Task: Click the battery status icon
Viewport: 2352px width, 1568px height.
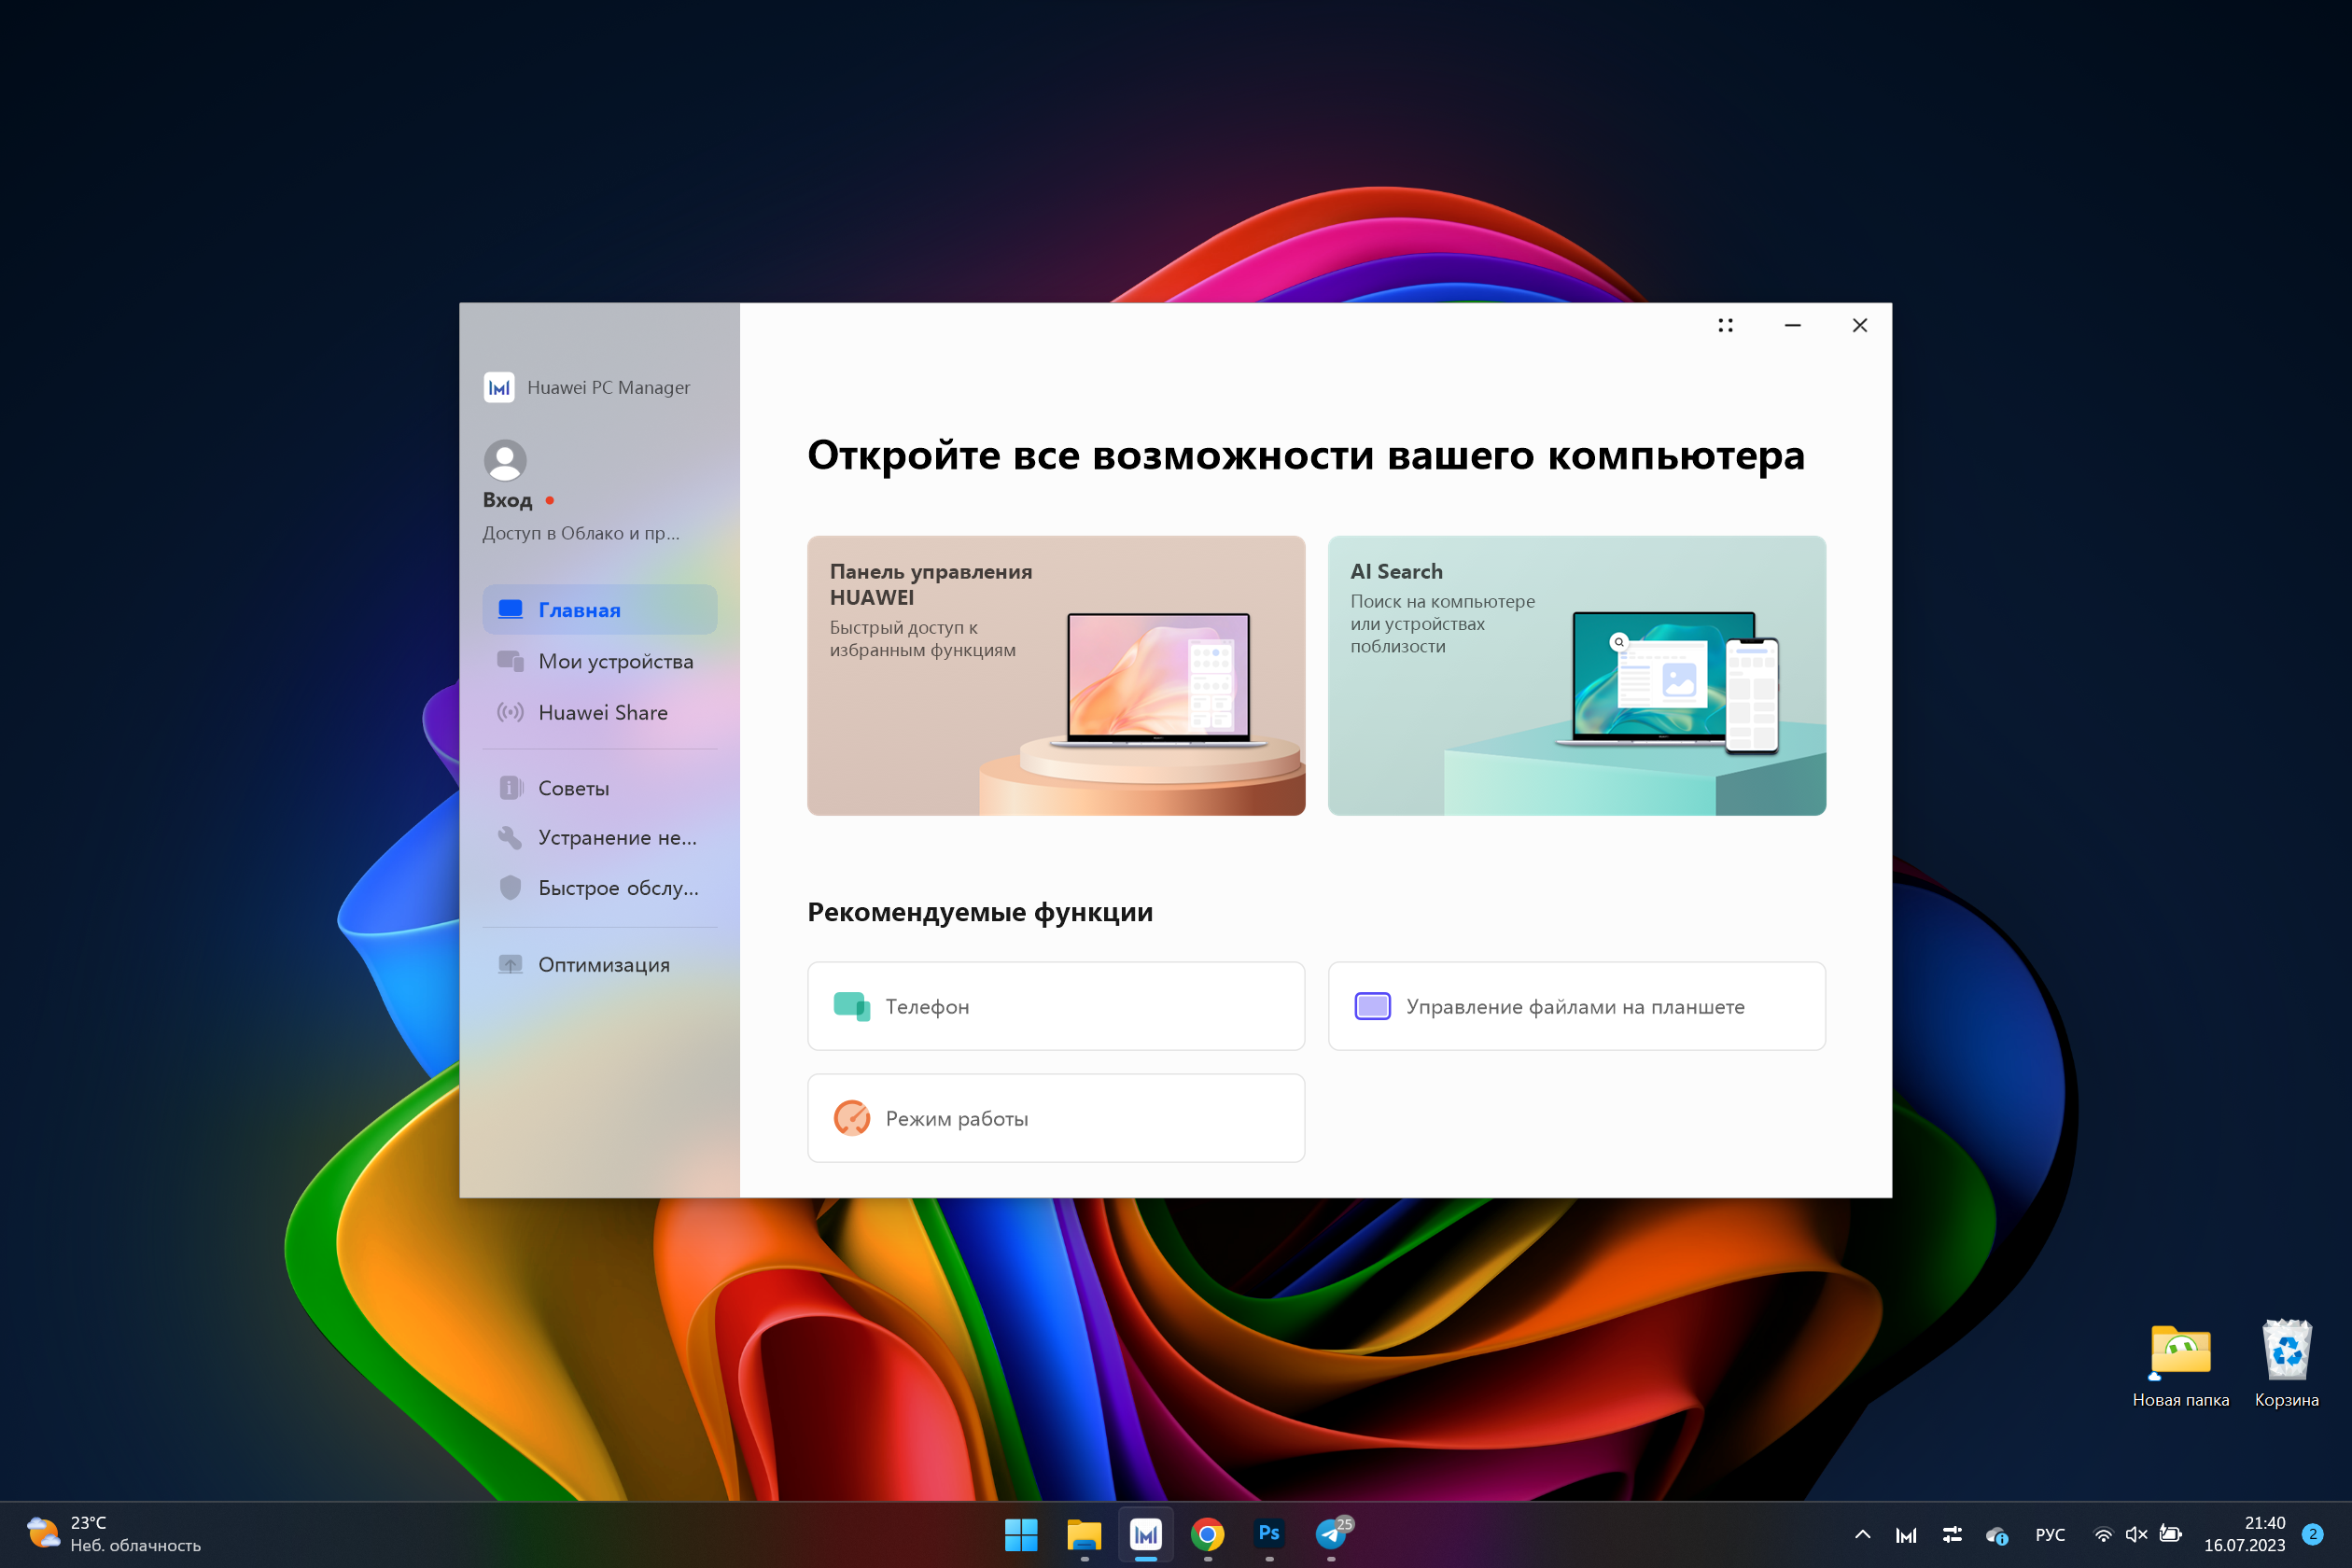Action: [x=2170, y=1534]
